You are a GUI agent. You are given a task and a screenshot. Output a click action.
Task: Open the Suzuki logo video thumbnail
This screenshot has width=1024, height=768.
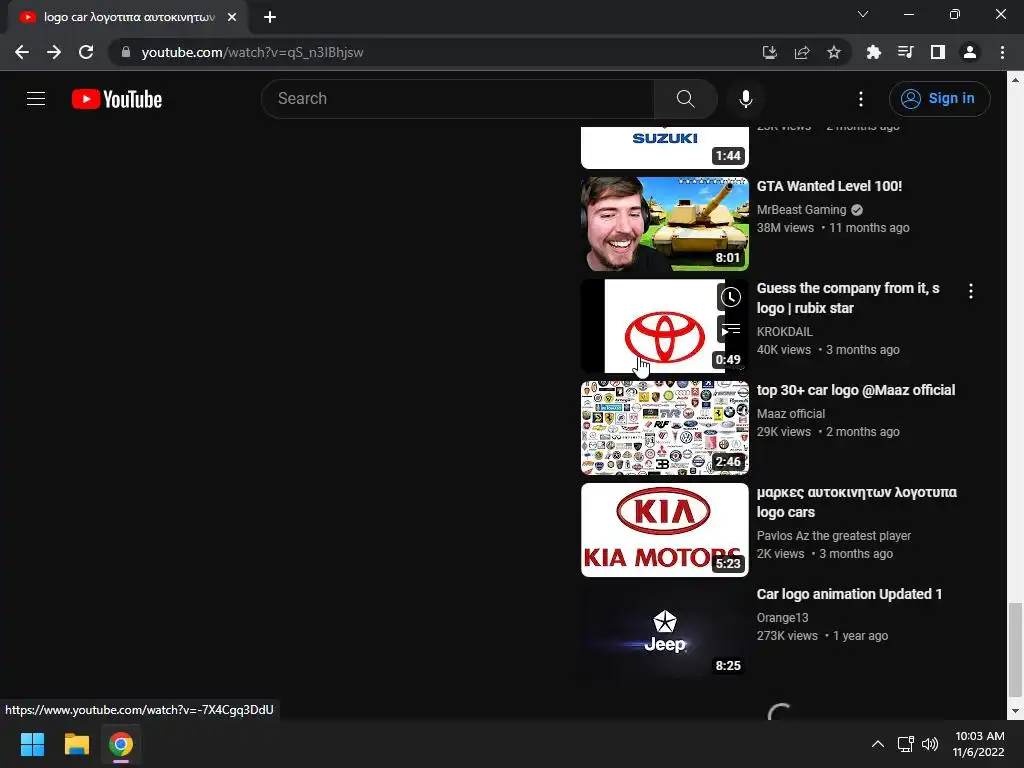click(x=664, y=147)
